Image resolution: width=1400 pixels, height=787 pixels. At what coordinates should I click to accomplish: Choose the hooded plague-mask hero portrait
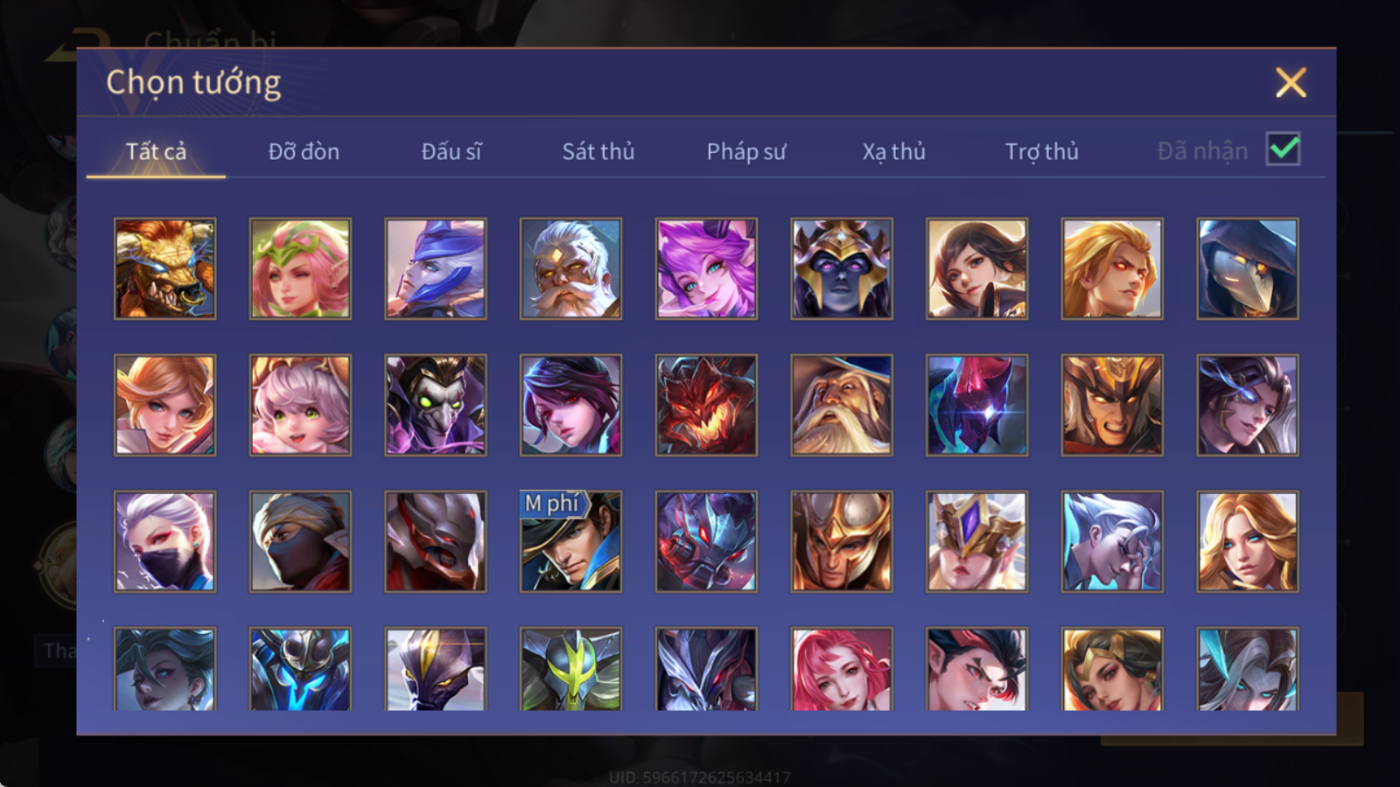tap(1247, 269)
